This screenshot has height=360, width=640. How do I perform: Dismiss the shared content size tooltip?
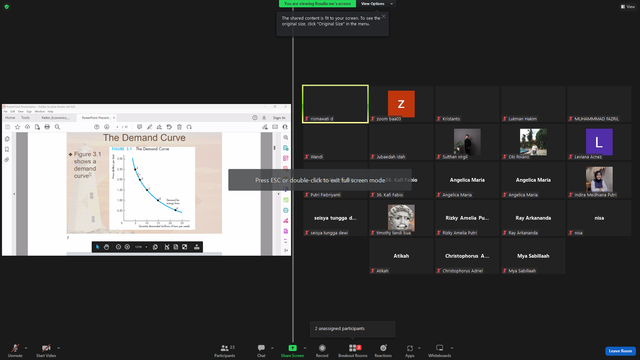(x=383, y=16)
